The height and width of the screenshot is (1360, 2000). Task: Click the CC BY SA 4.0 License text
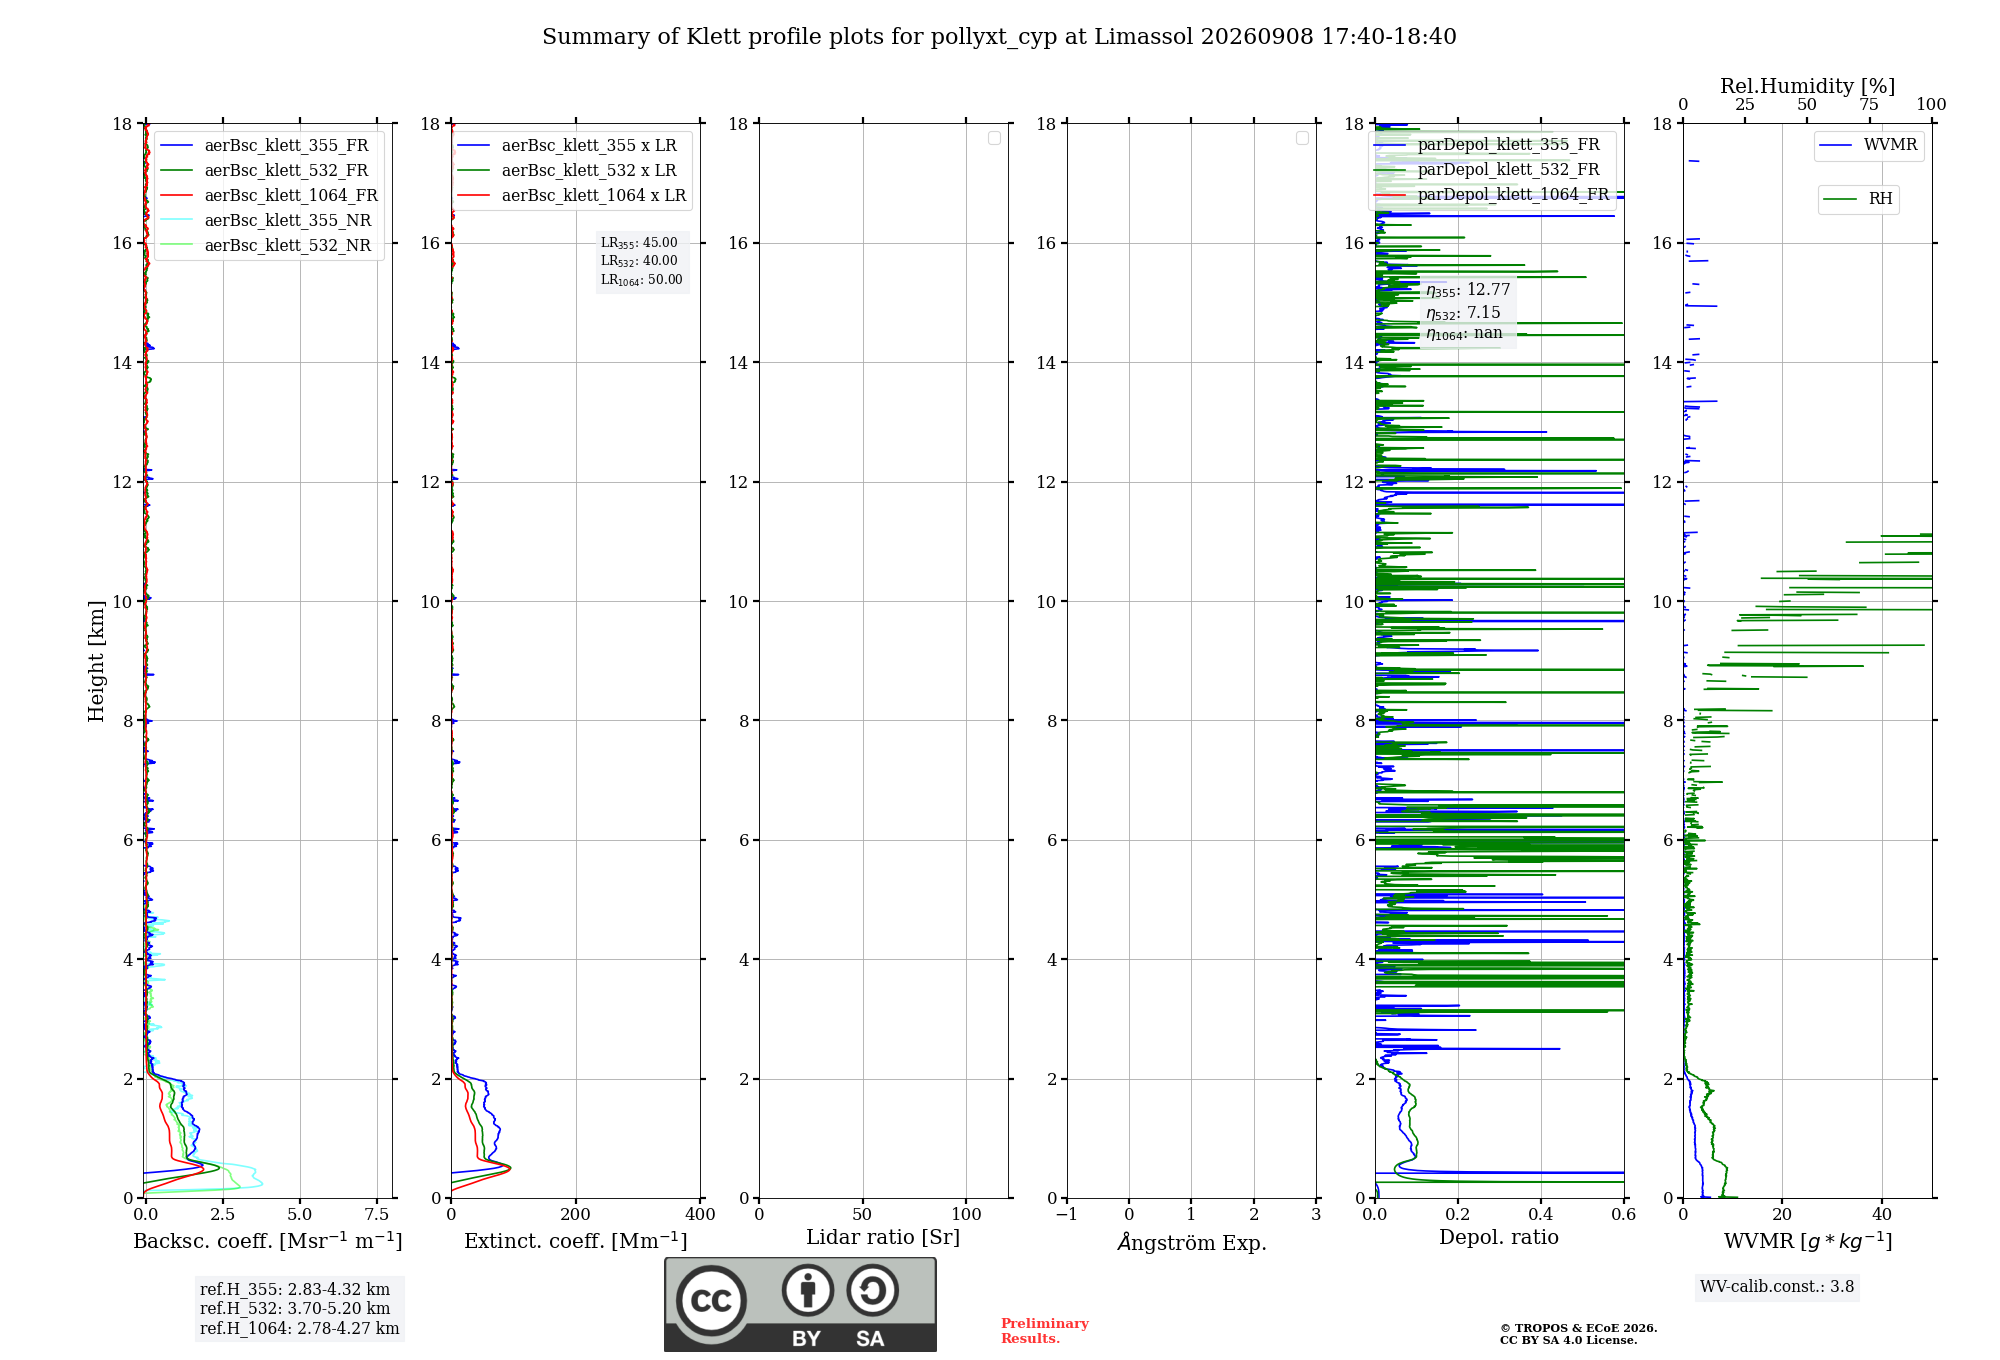1569,1340
